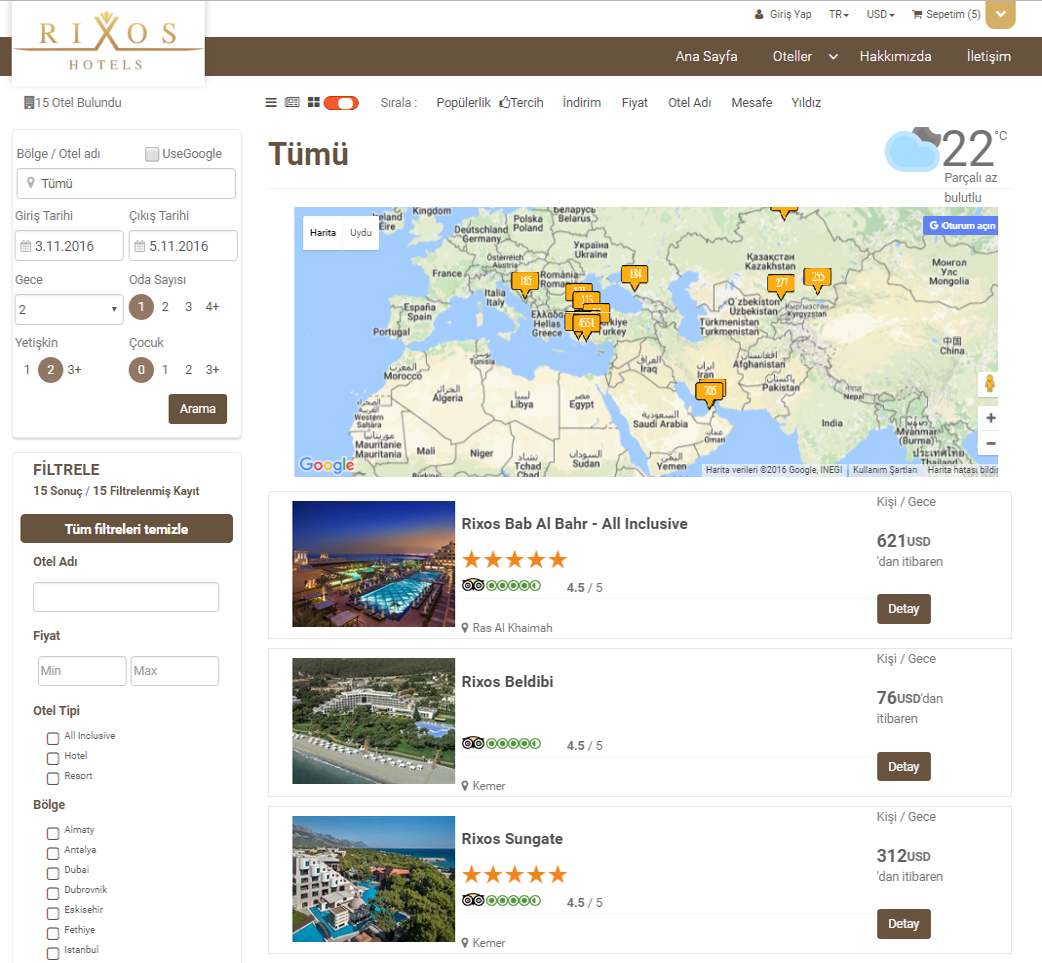Click Tüm filtreleri temizle button
This screenshot has height=963, width=1042.
point(126,529)
